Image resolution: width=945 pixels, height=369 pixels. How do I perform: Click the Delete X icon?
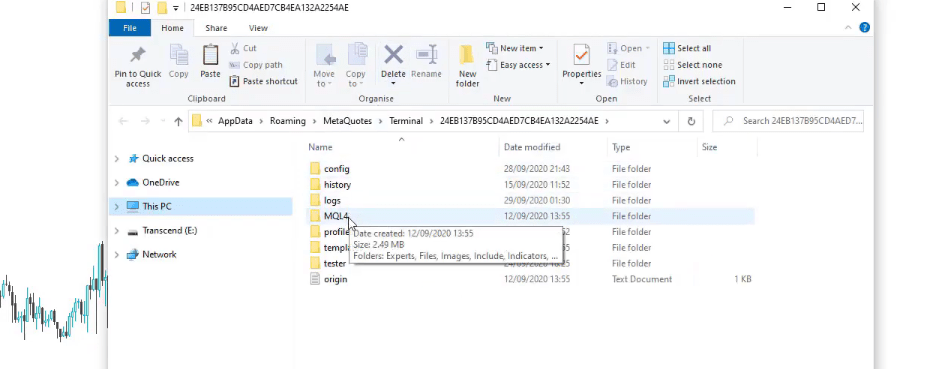[x=394, y=55]
